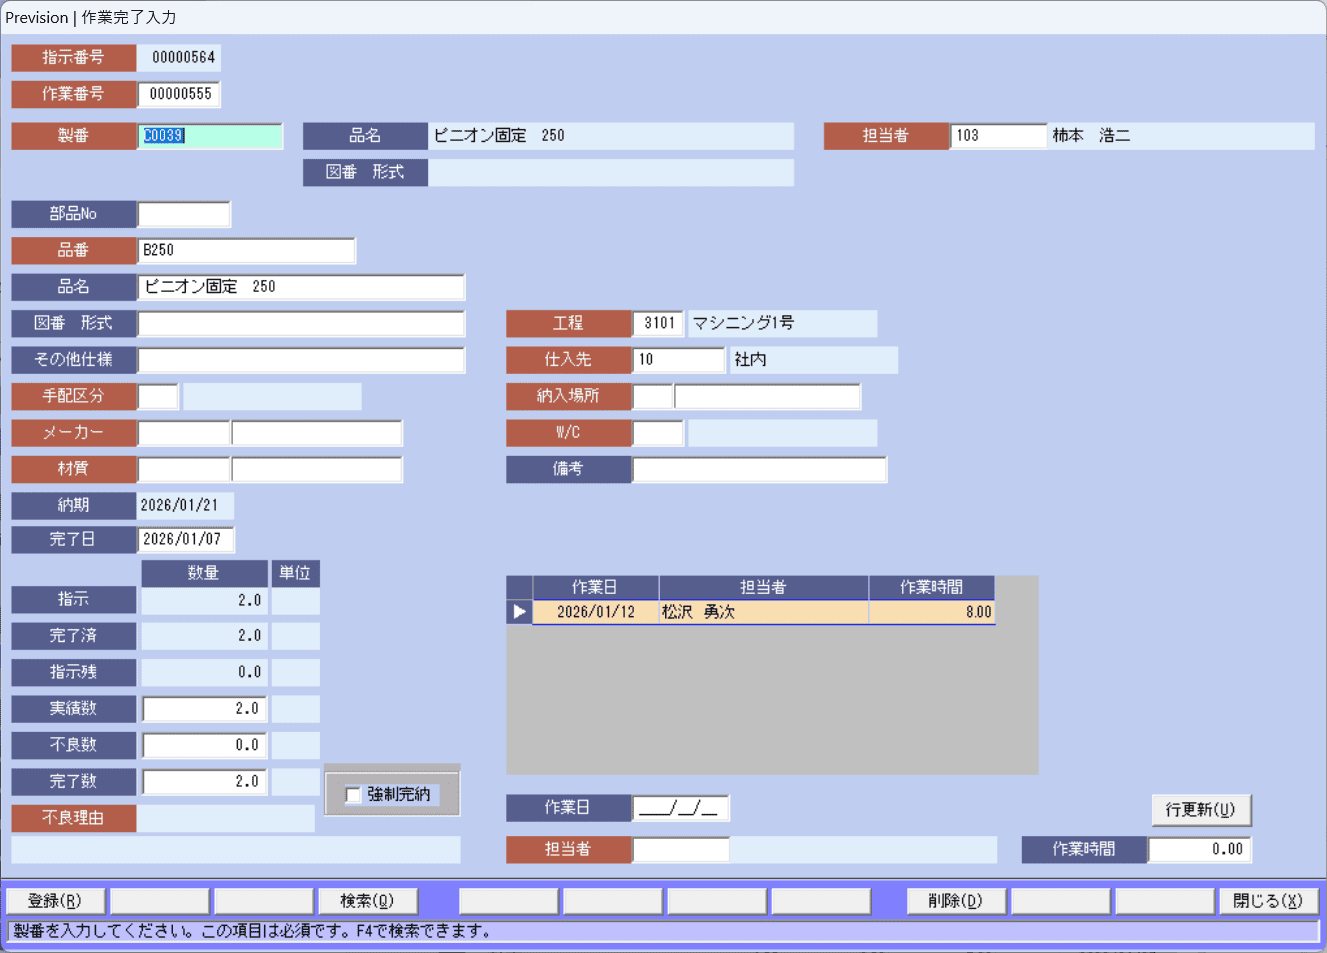Click the 担当者 code field showing 103
This screenshot has height=953, width=1327.
tap(997, 136)
